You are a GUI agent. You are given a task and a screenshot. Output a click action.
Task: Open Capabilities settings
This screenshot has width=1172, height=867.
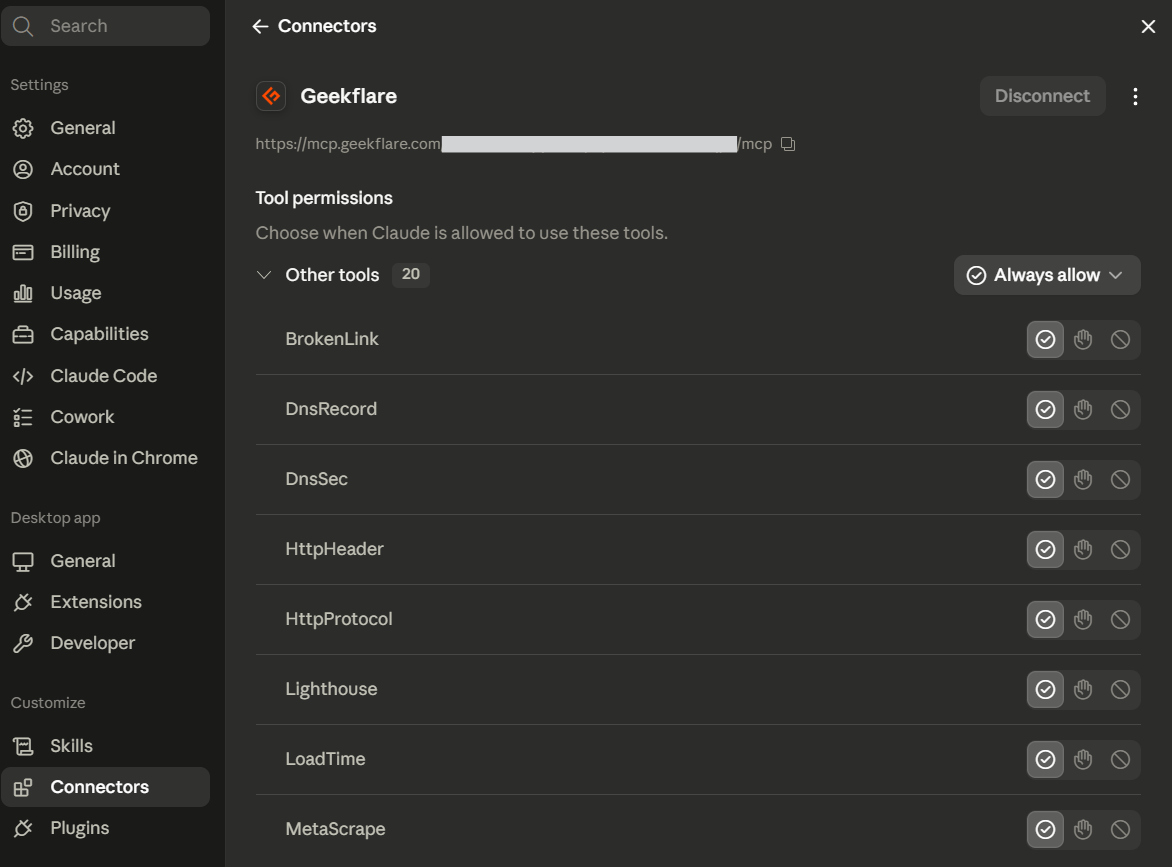click(105, 334)
